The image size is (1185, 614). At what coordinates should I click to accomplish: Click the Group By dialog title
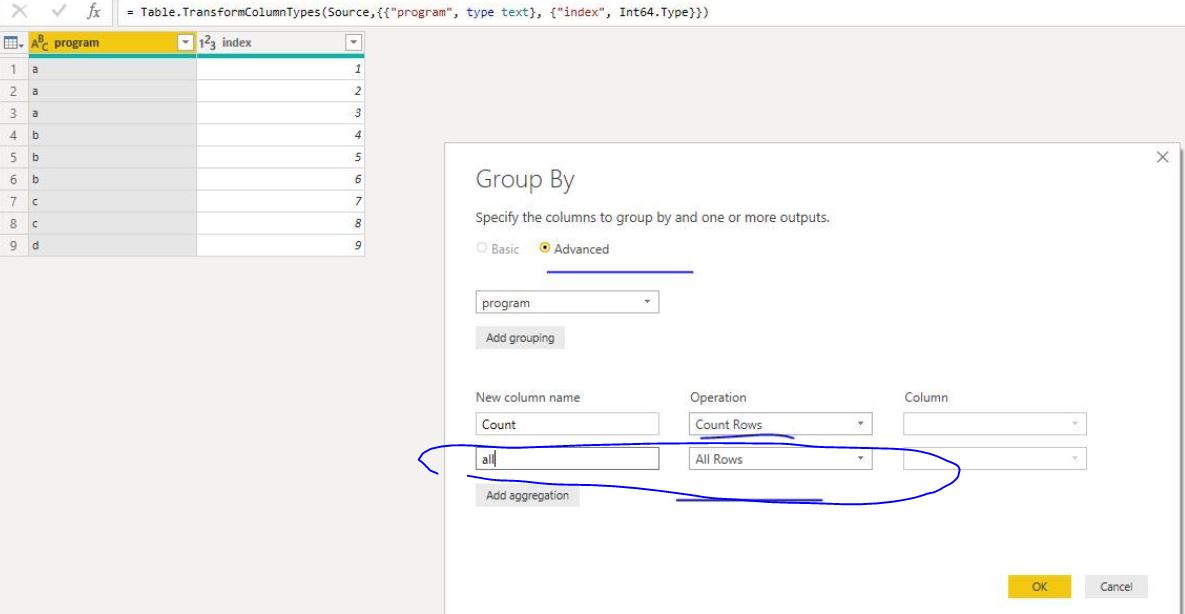524,180
